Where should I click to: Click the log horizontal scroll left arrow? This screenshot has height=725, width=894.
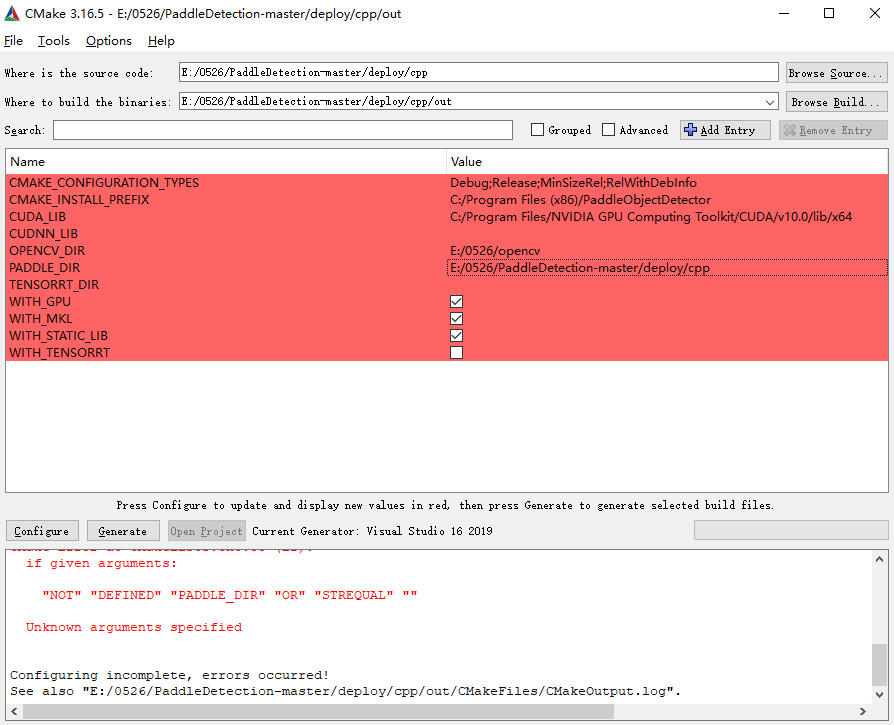(x=14, y=711)
